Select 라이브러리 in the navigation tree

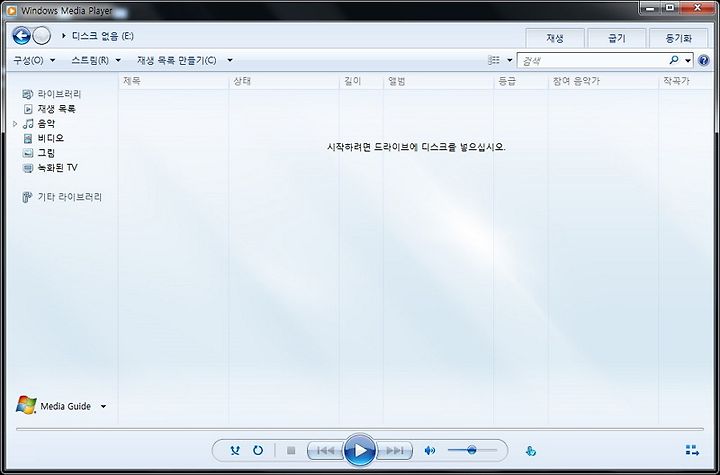coord(59,94)
